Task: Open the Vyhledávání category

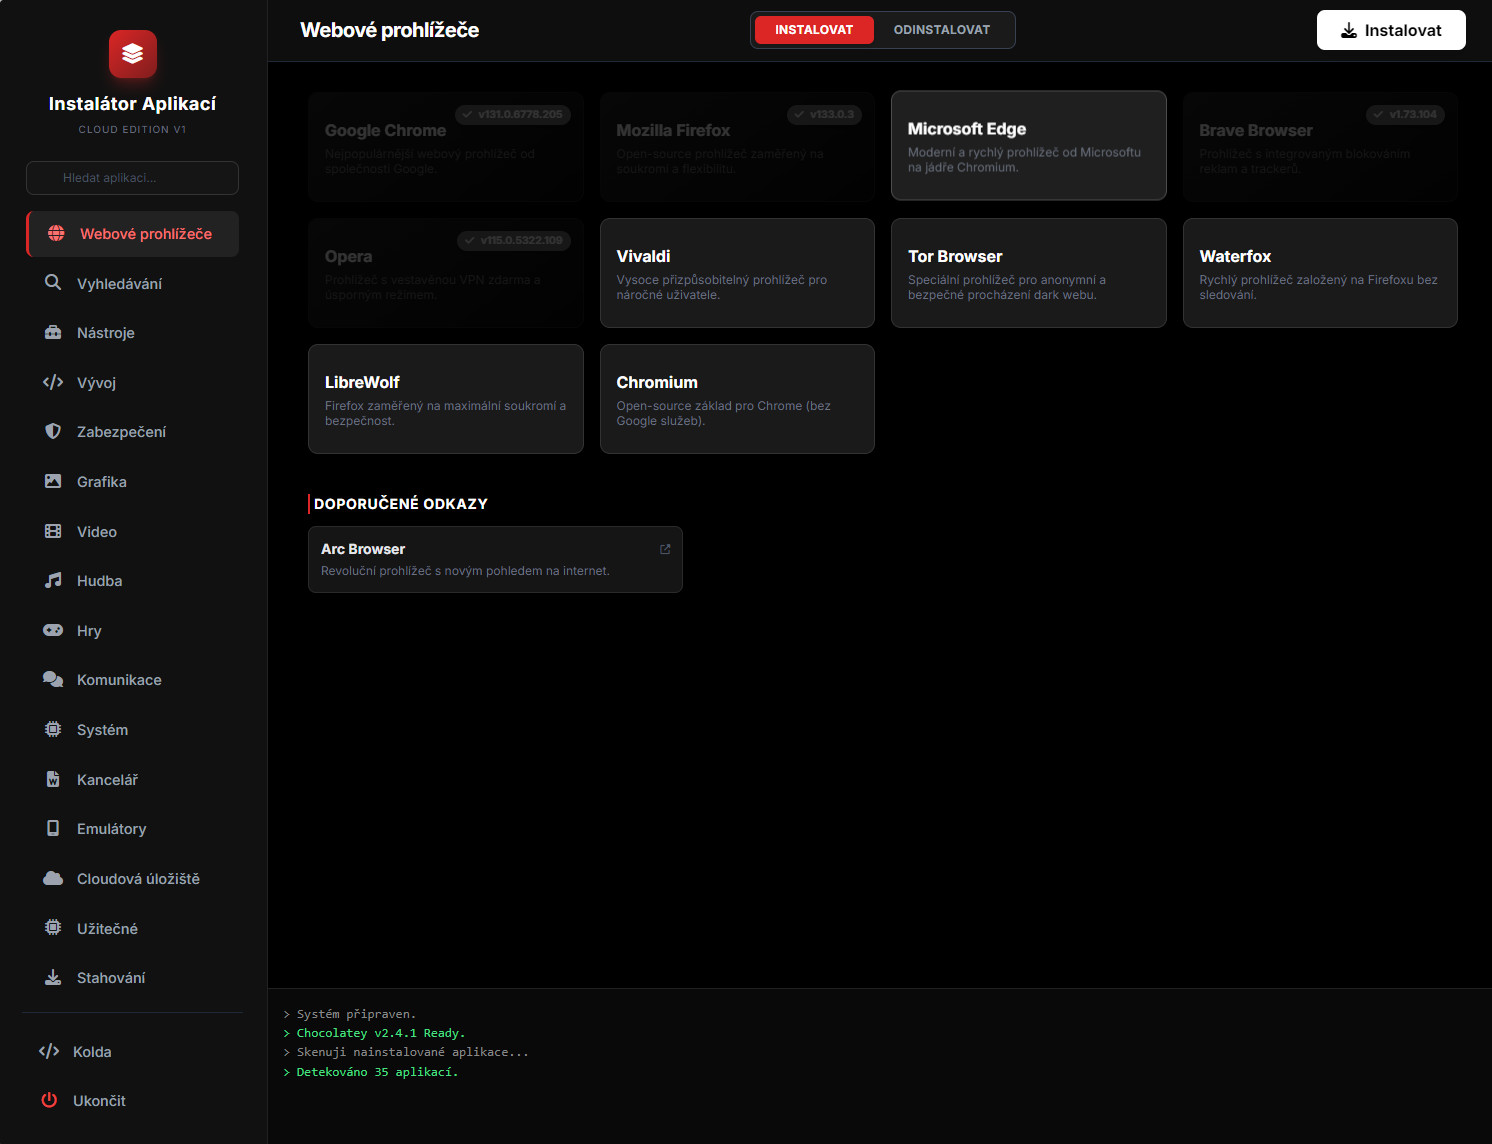Action: [132, 284]
